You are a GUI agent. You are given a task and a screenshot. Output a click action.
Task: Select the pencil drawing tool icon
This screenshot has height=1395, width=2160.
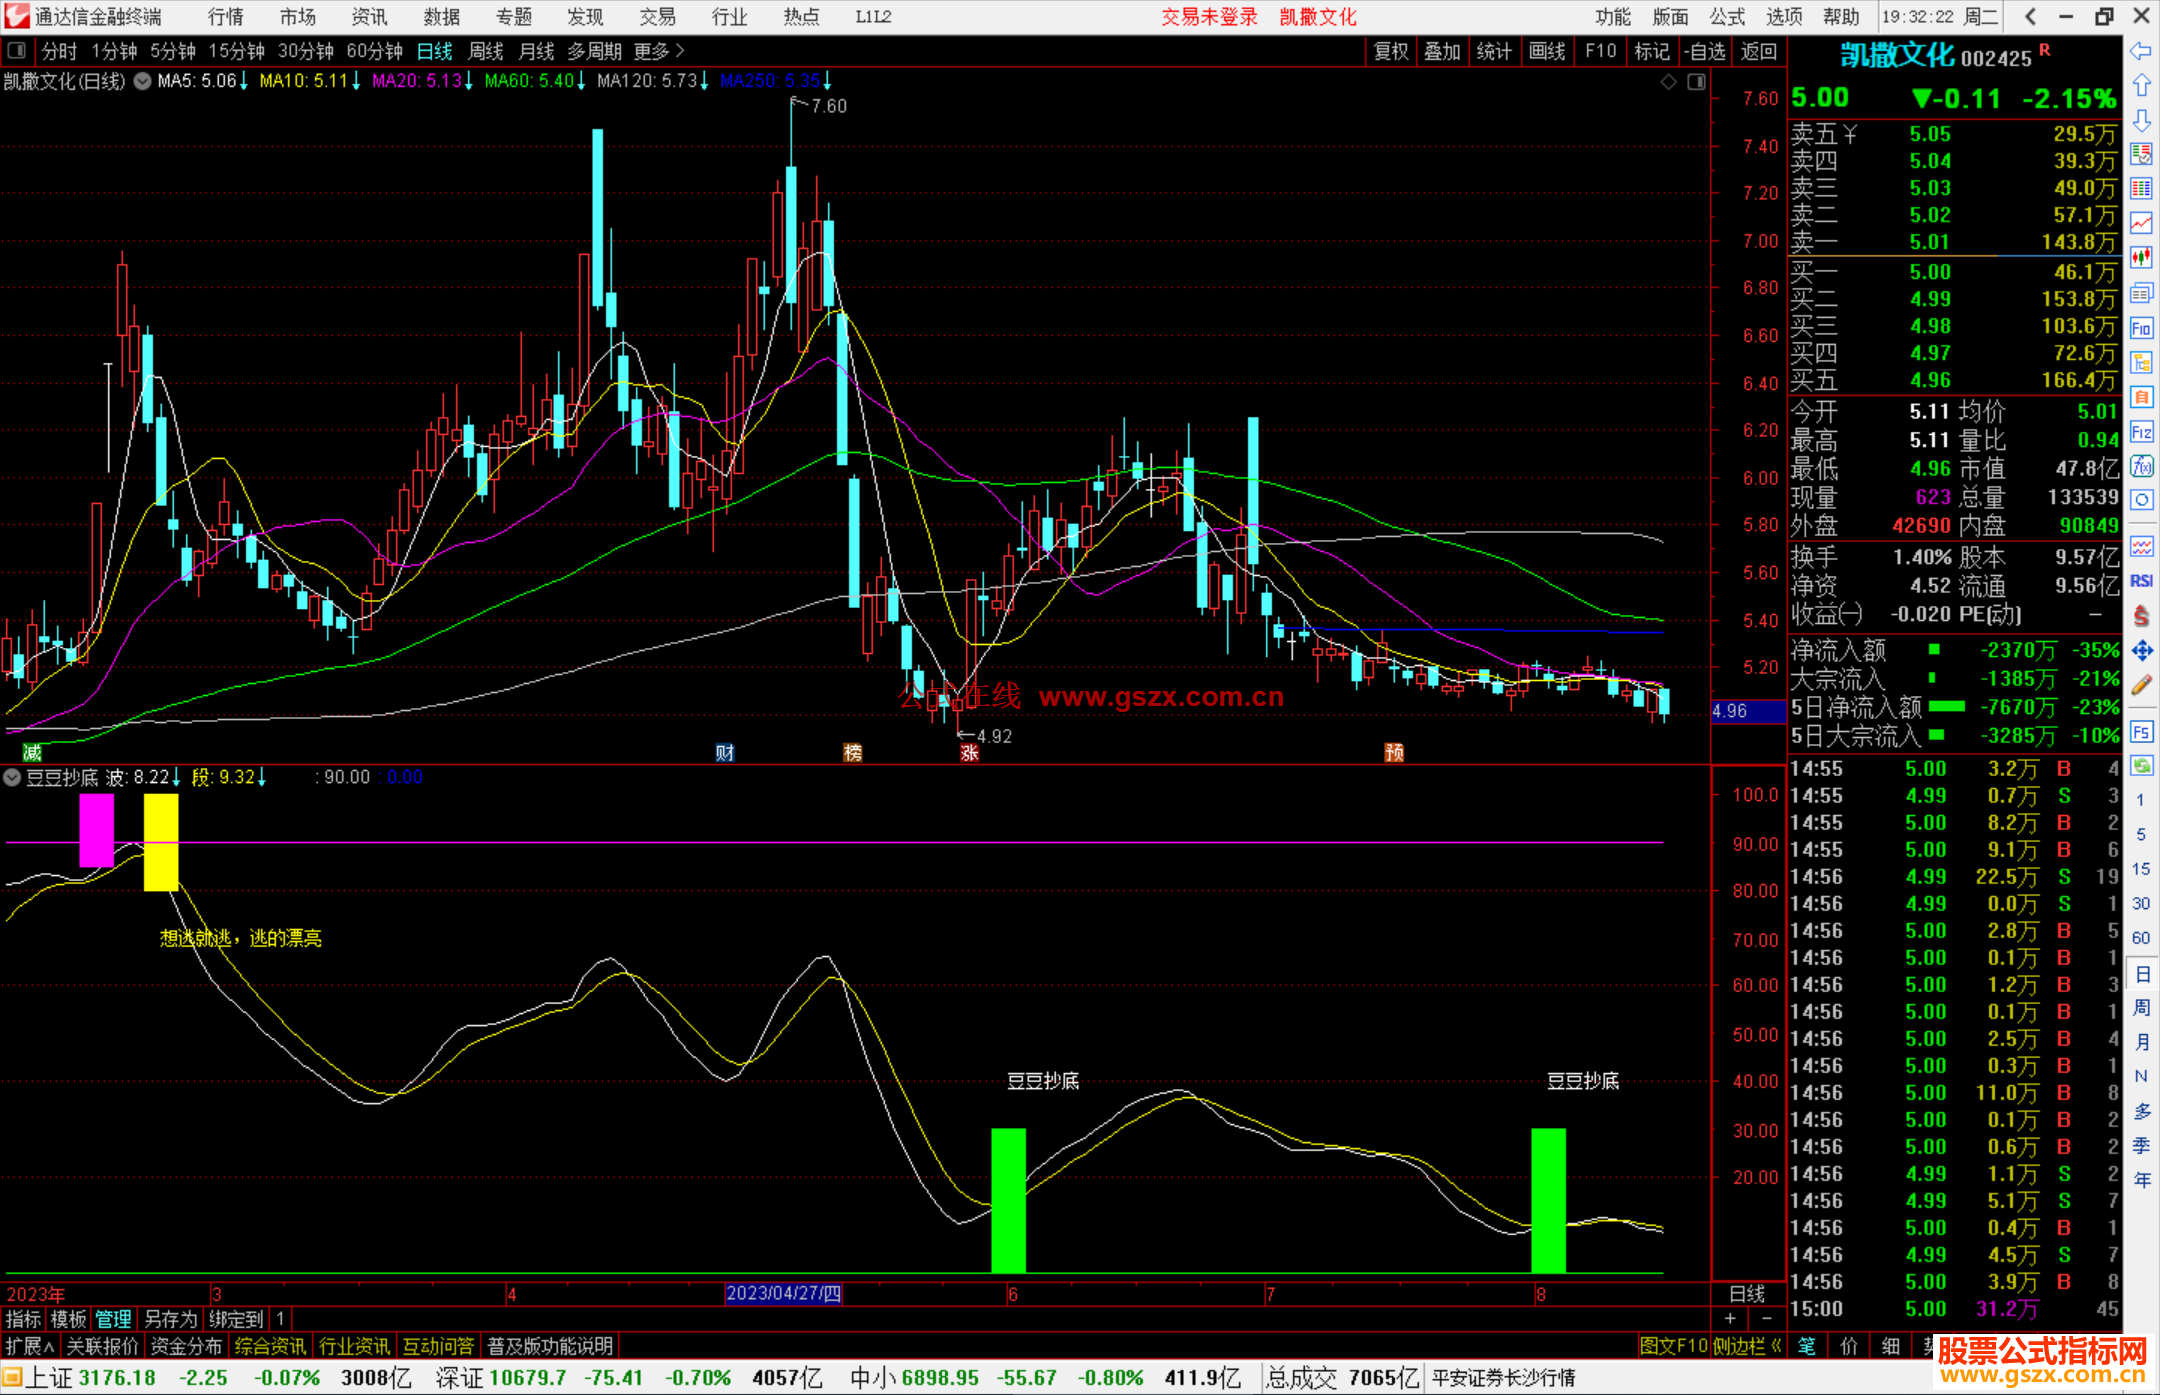pyautogui.click(x=2141, y=686)
